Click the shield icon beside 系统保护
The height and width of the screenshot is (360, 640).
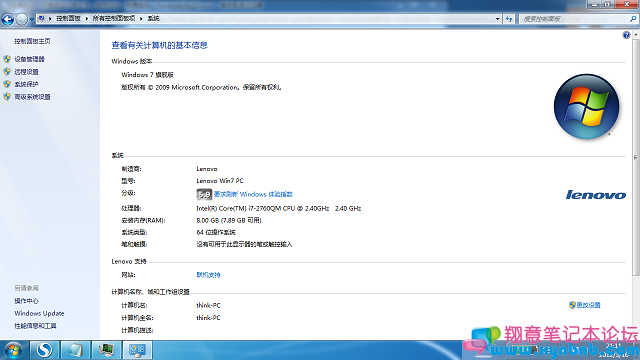tap(7, 84)
